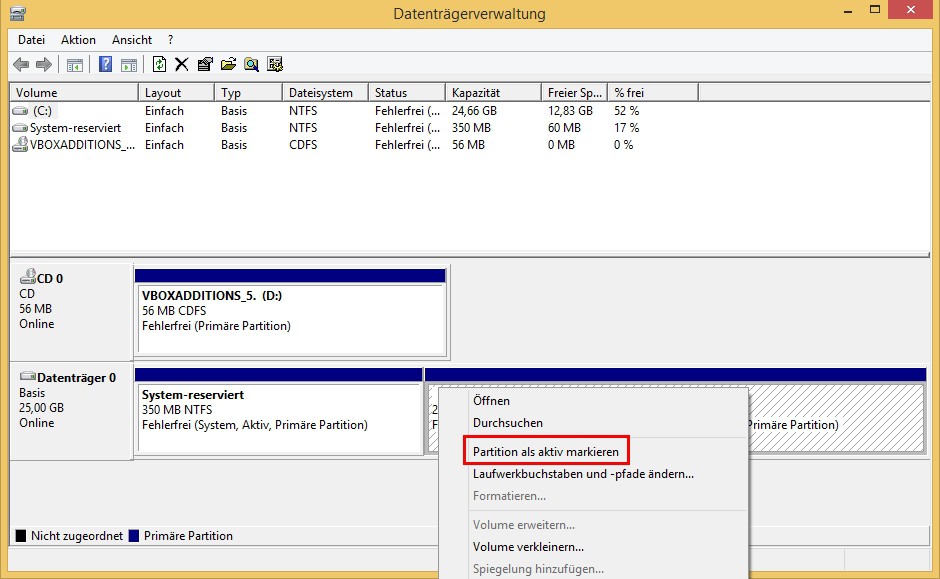Open the Aktion menu

[78, 40]
